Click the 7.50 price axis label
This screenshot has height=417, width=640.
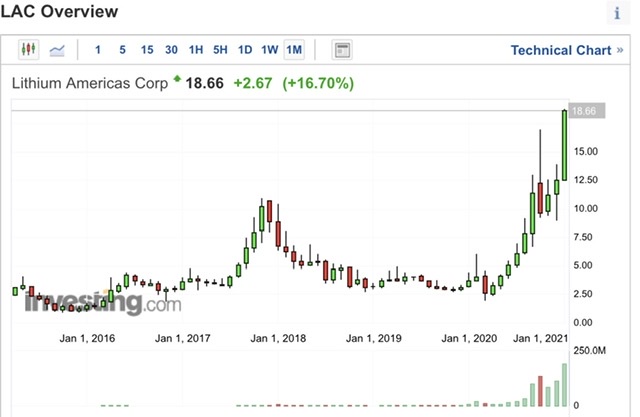(x=583, y=237)
